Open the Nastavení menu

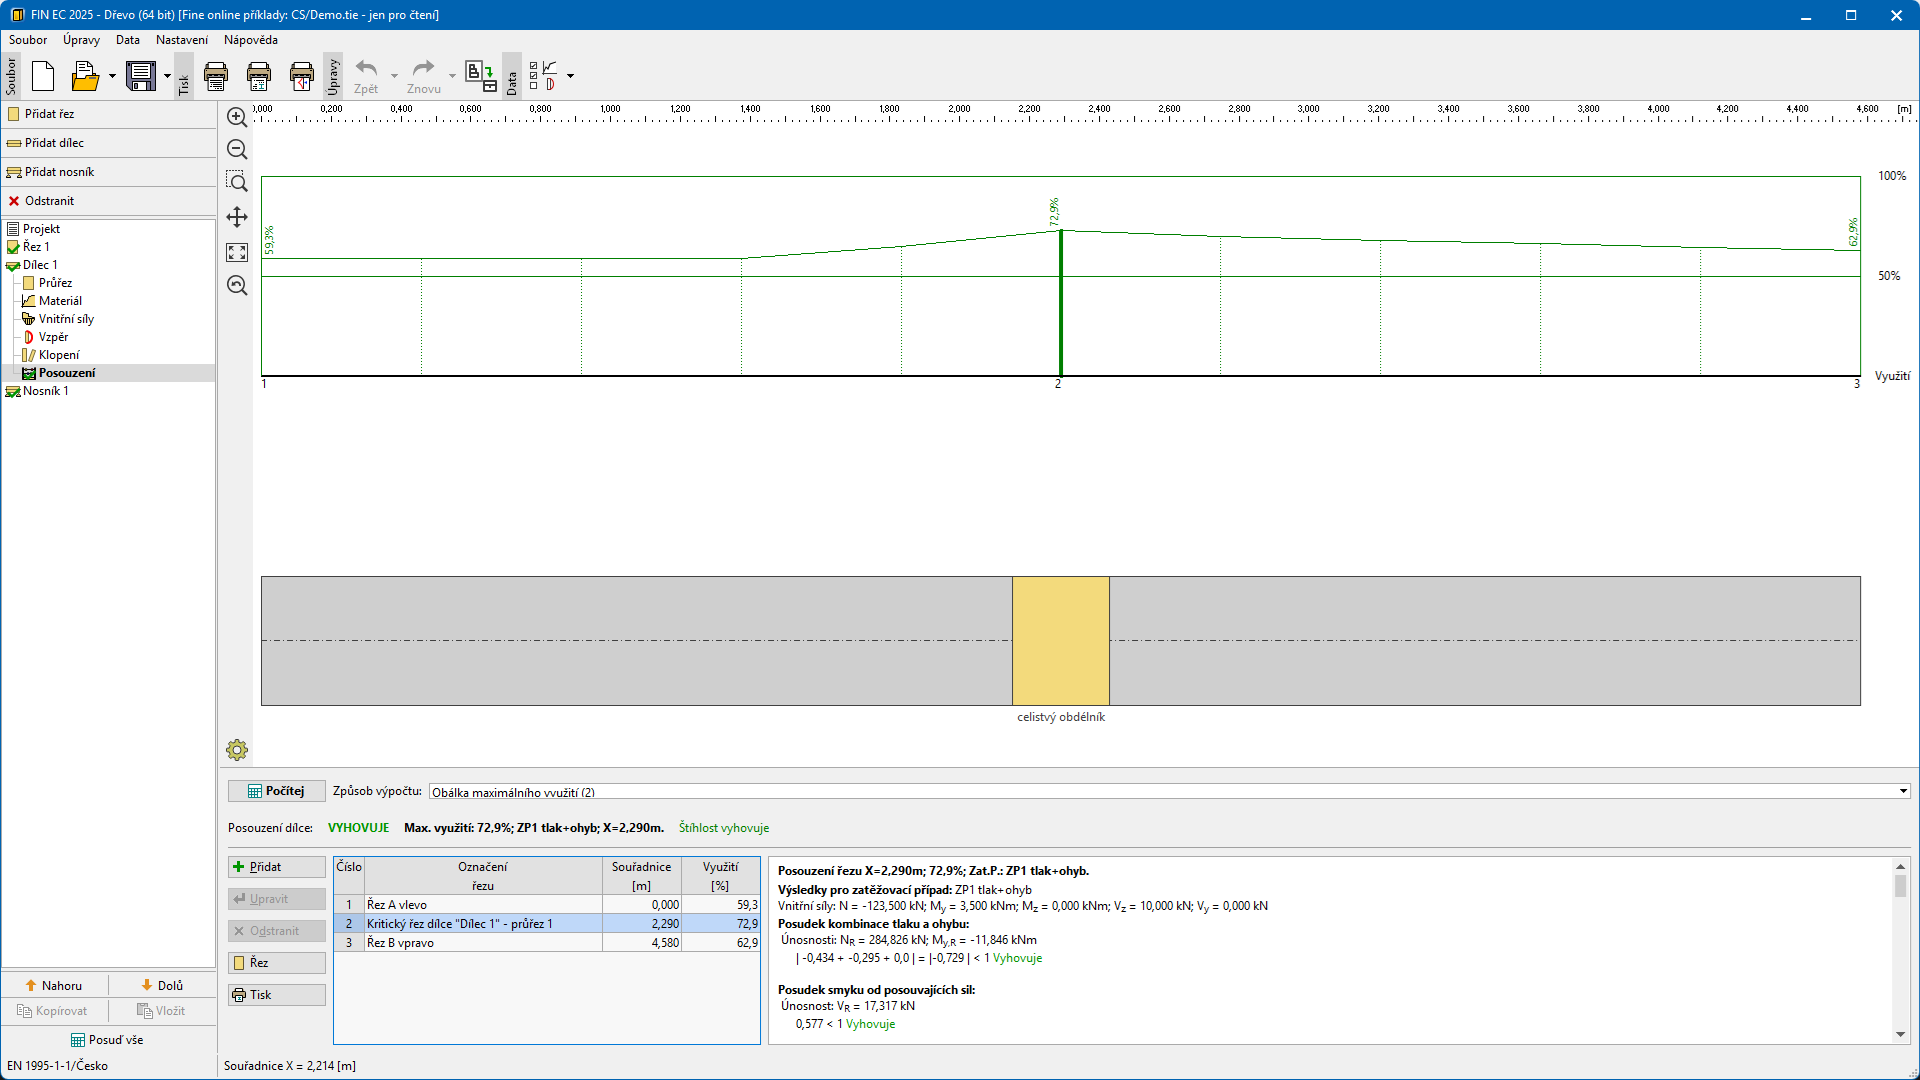click(181, 40)
